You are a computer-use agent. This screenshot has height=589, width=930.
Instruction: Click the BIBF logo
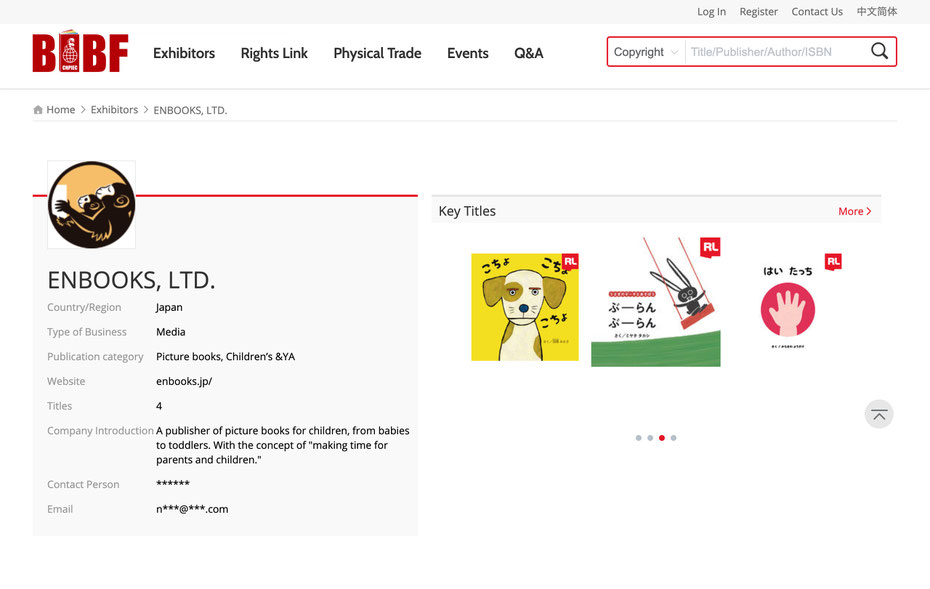tap(80, 51)
